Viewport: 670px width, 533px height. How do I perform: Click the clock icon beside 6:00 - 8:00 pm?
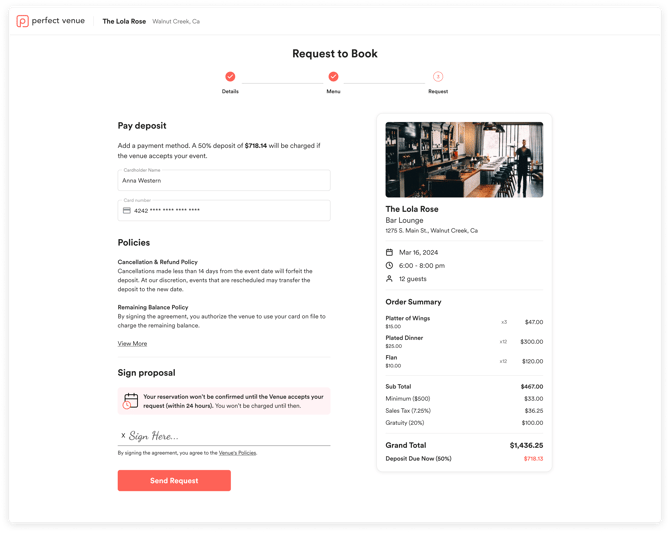pos(390,266)
